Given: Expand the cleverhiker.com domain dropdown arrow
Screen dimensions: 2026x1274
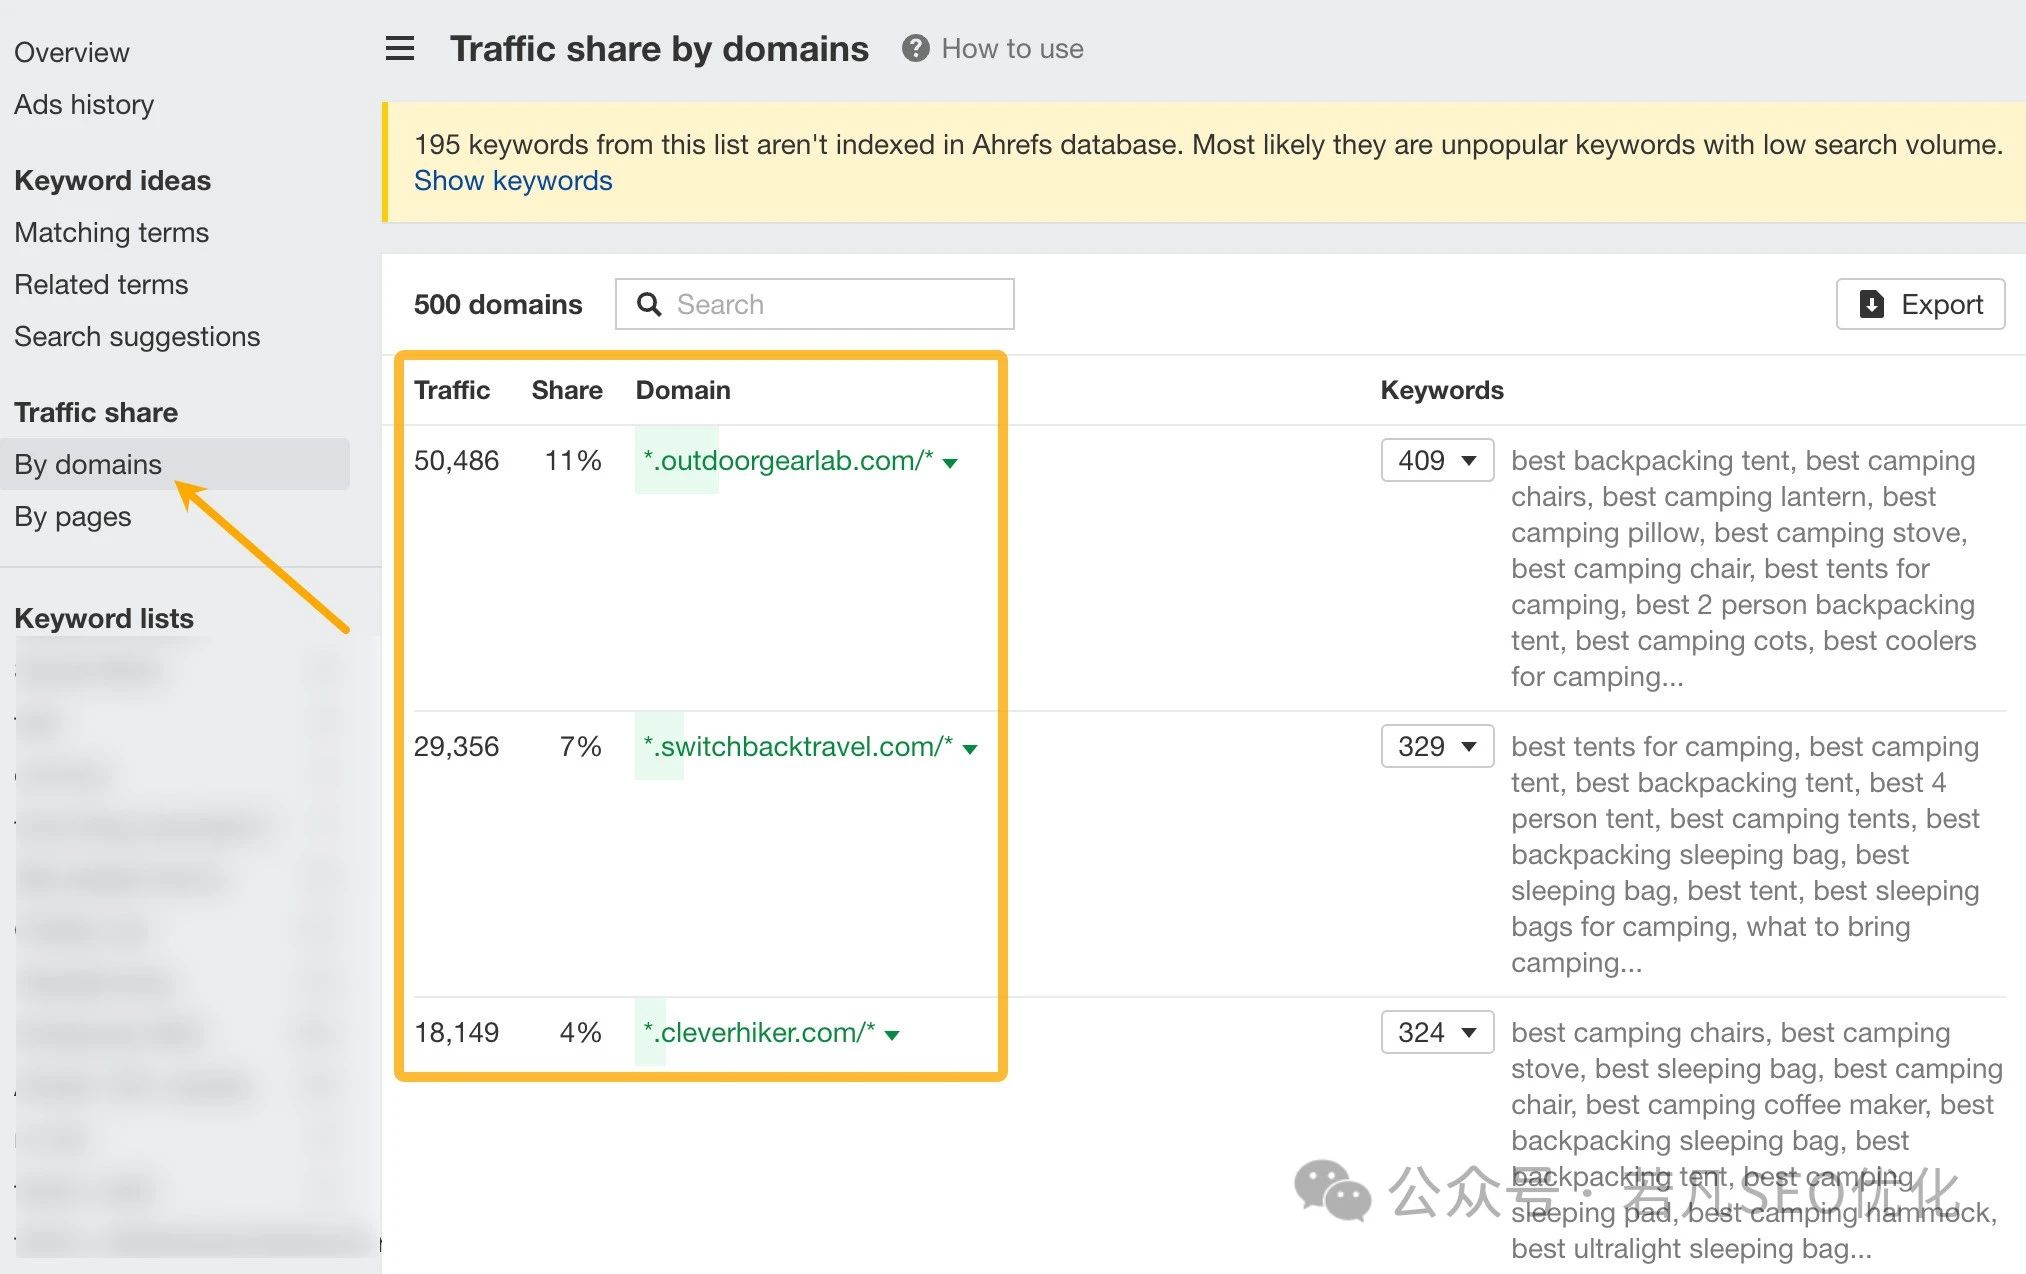Looking at the screenshot, I should point(892,1035).
